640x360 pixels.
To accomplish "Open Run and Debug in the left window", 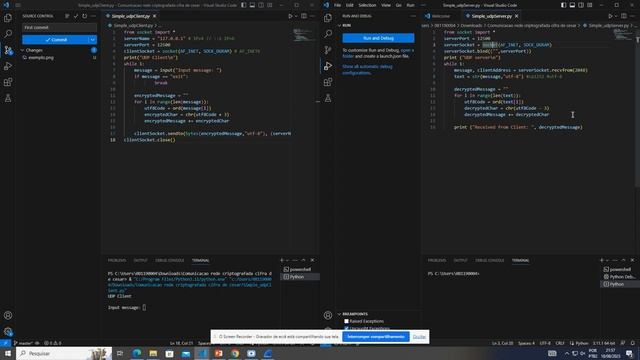I will coord(8,66).
